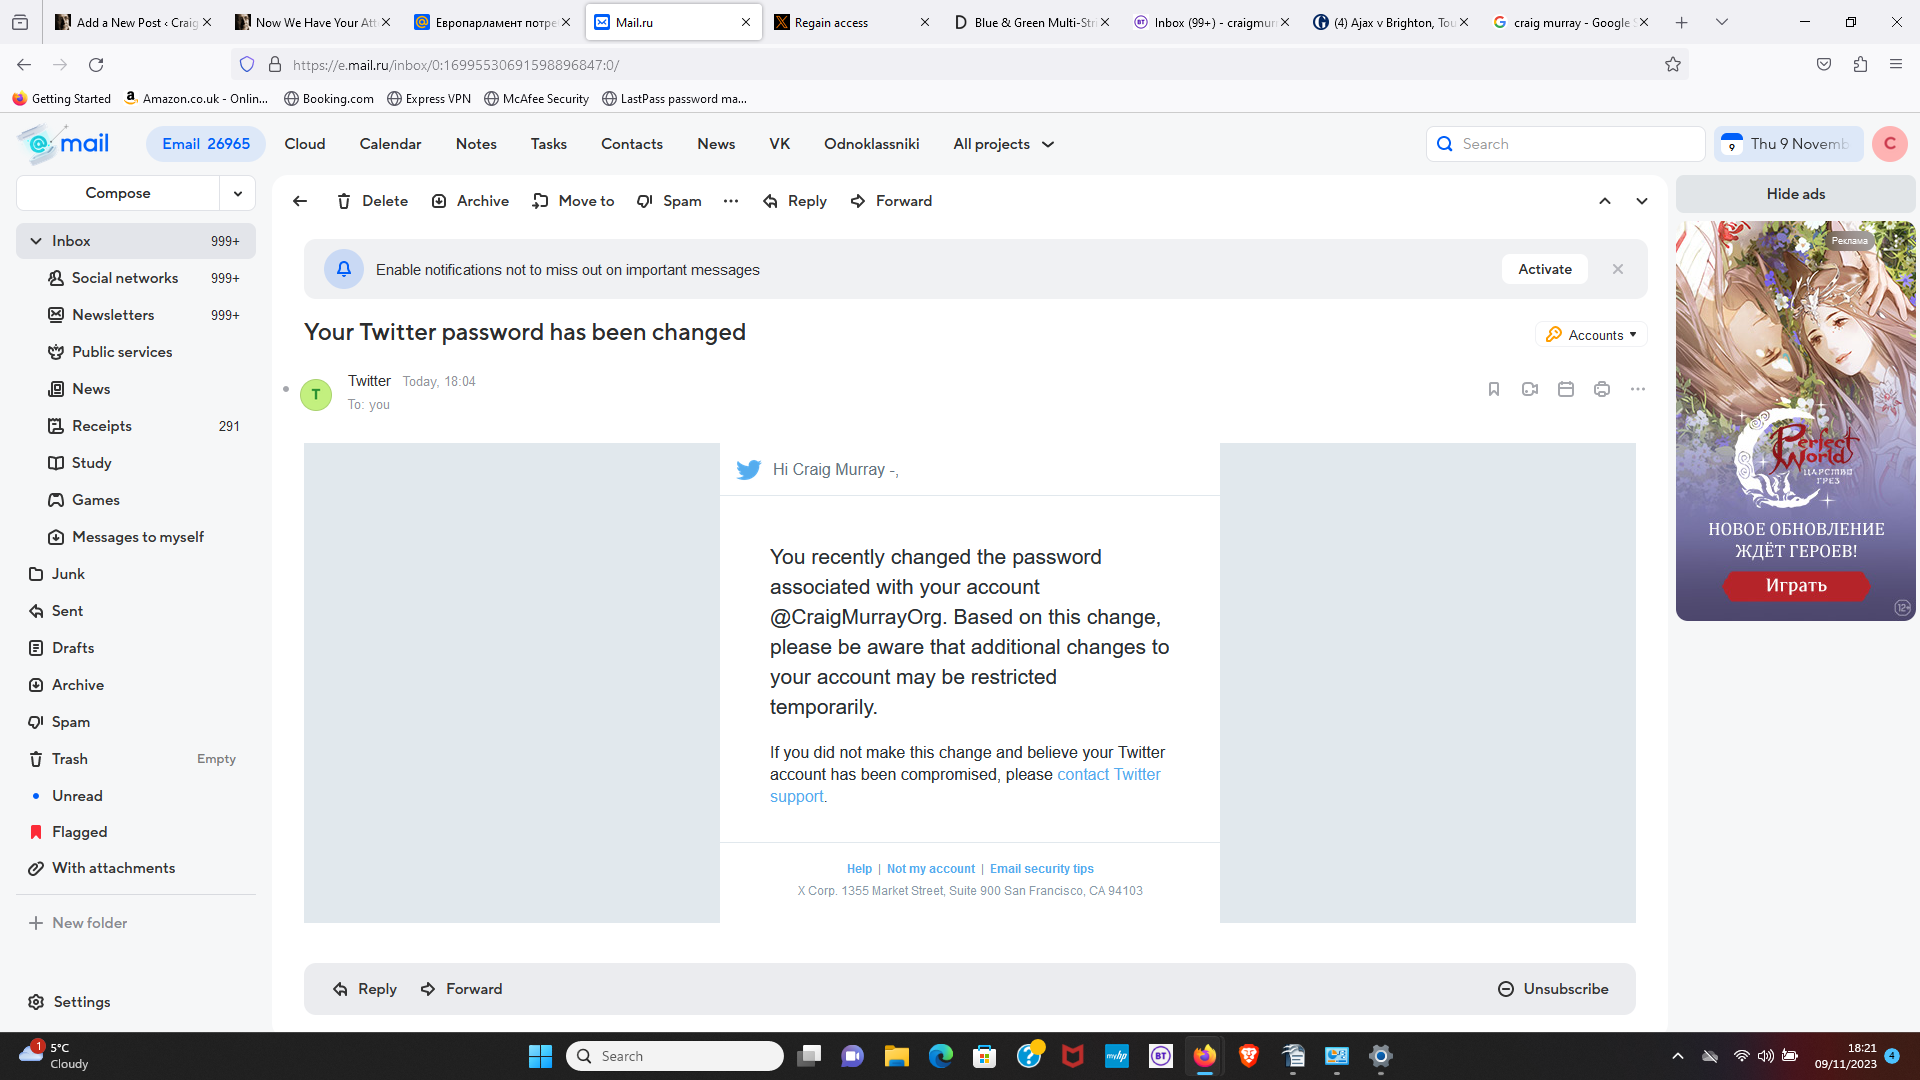
Task: Open the Calendar section
Action: tap(390, 144)
